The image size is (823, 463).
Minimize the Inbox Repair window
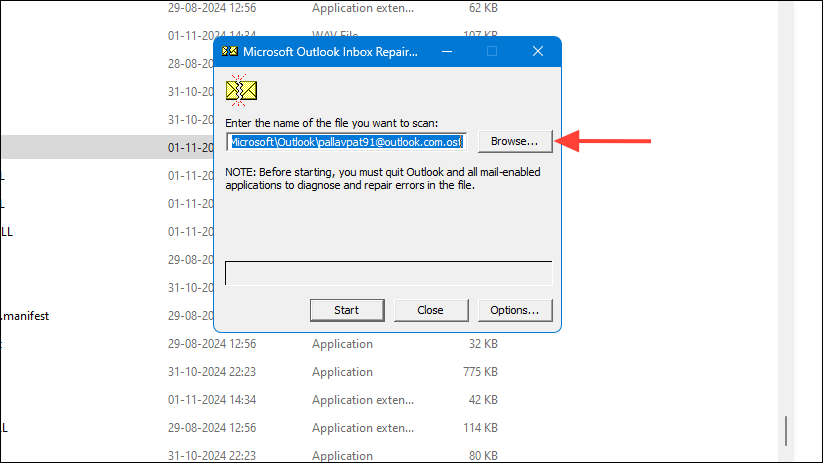[447, 51]
